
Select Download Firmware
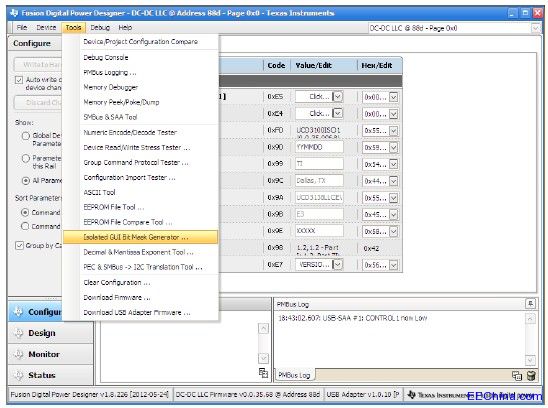point(140,298)
